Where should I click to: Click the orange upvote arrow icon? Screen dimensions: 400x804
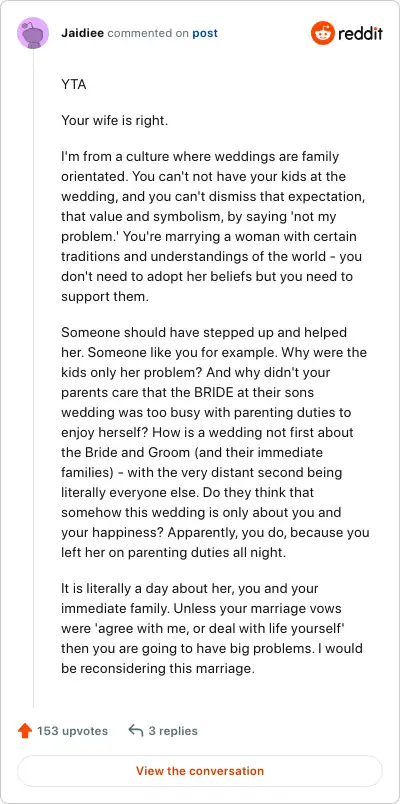click(x=25, y=731)
